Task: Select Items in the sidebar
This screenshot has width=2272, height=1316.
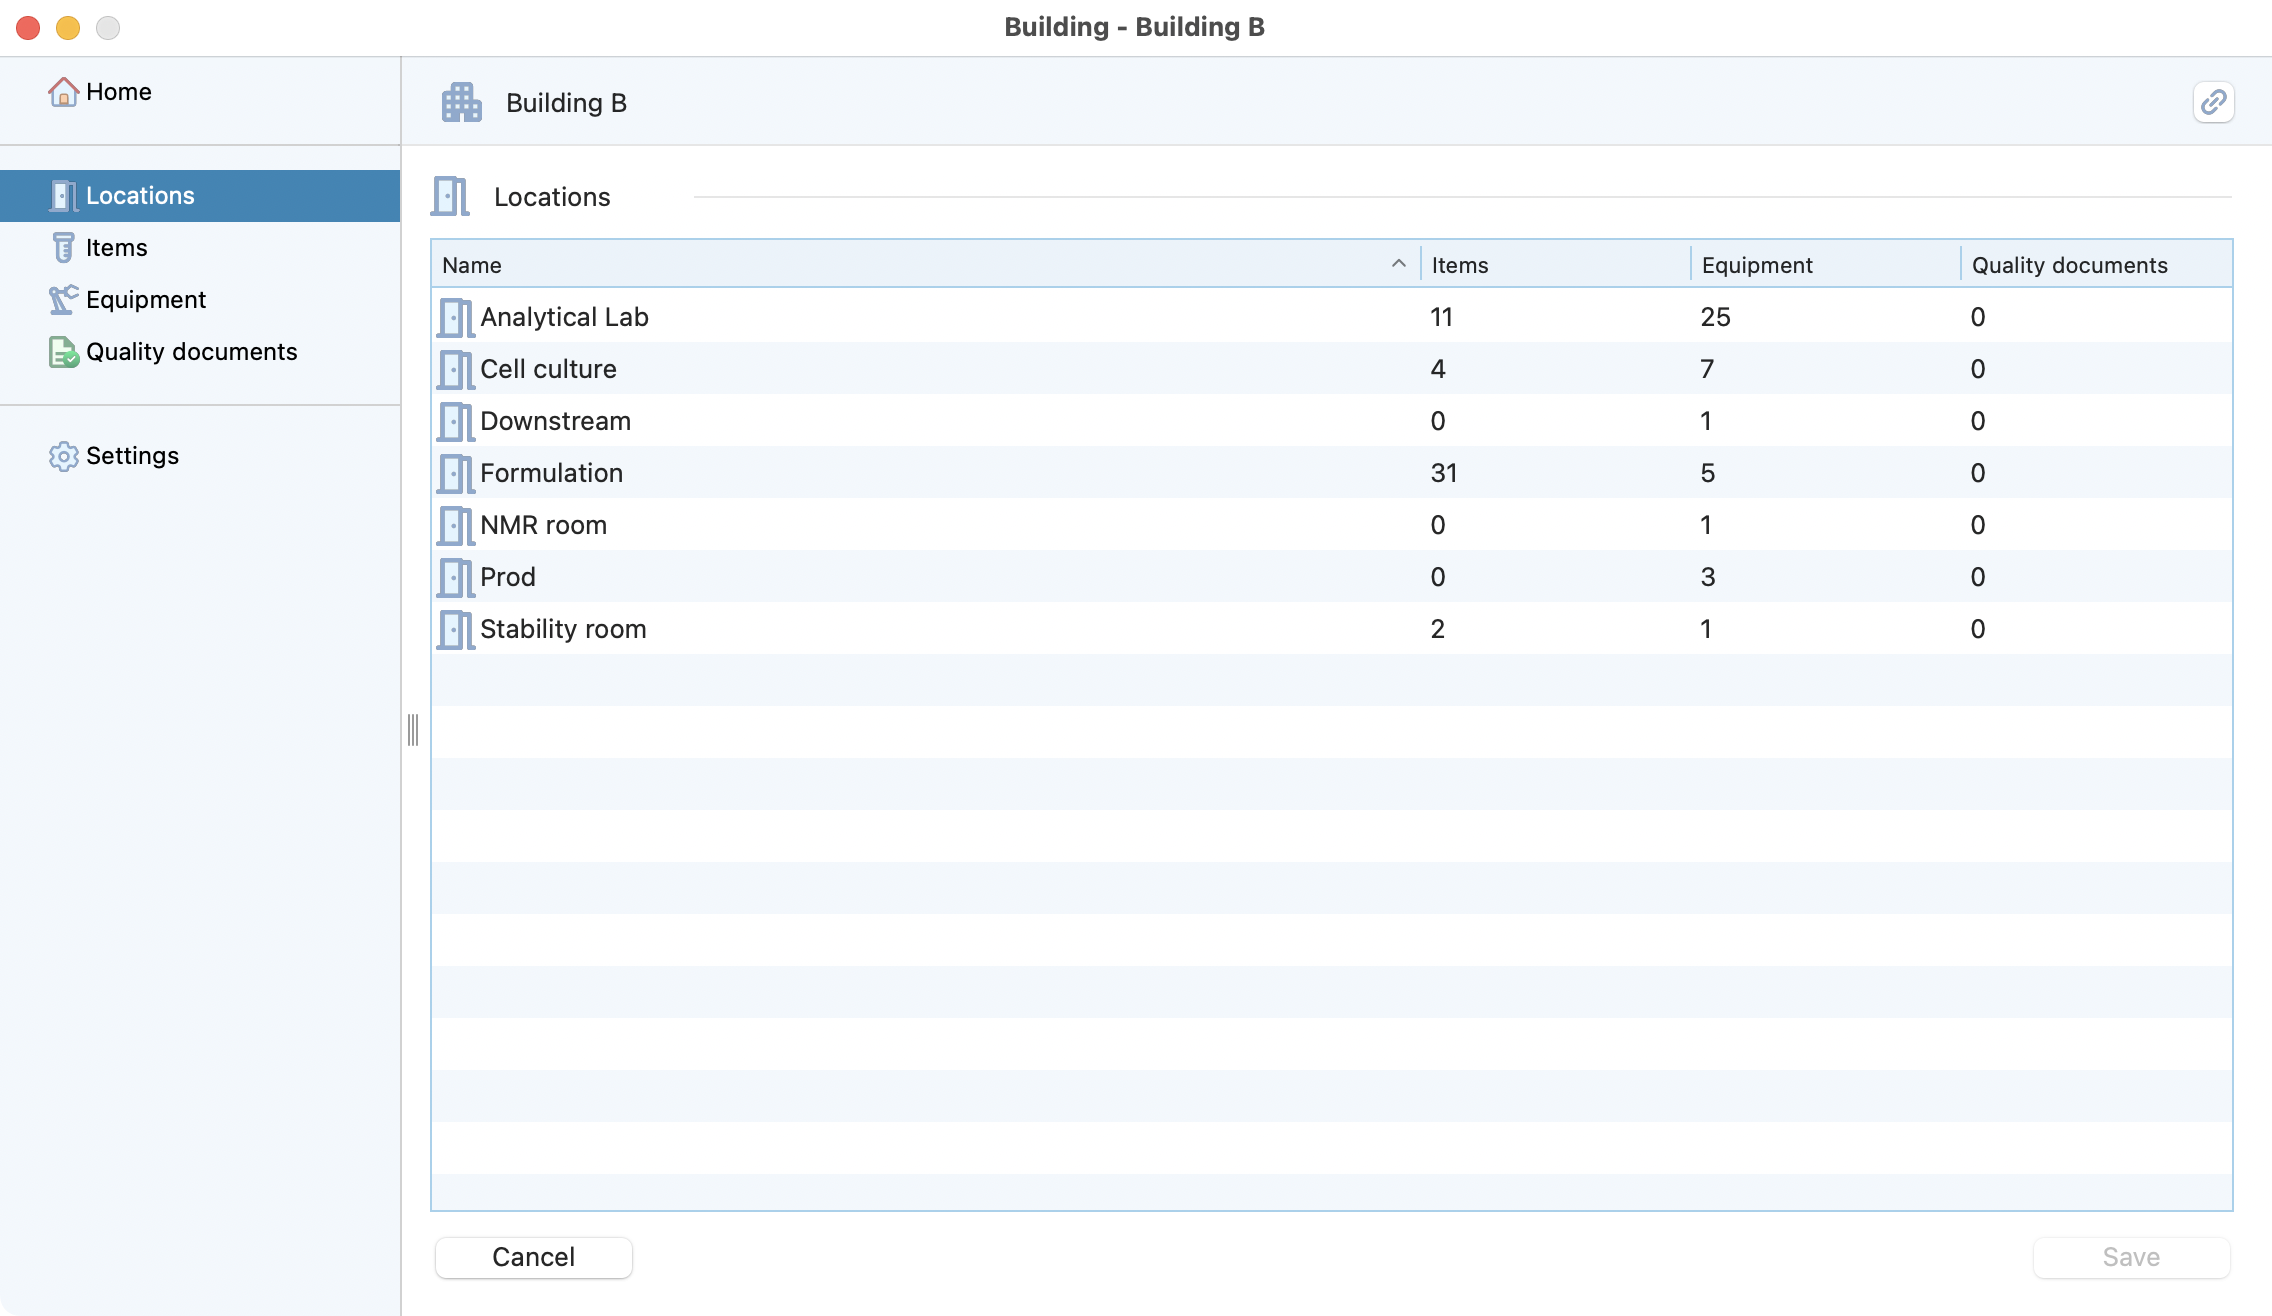Action: [x=200, y=248]
